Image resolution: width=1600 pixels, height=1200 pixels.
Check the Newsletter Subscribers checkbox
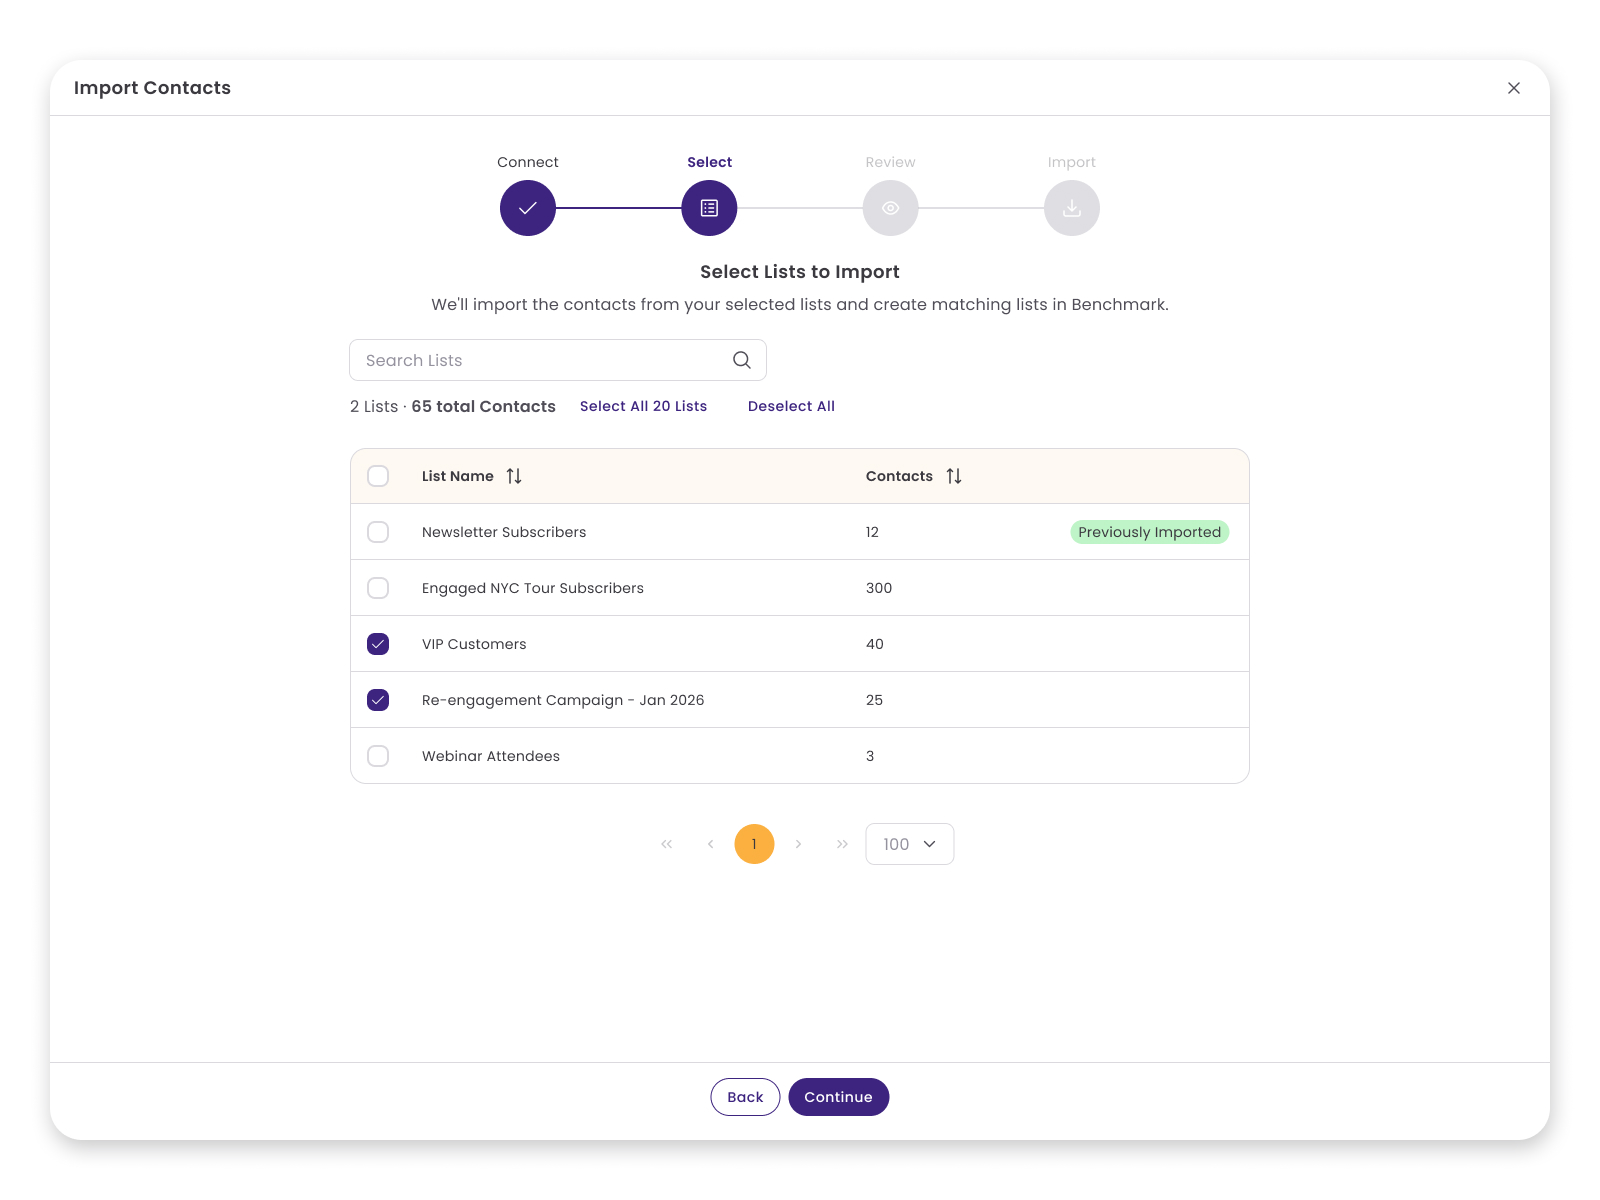click(378, 532)
